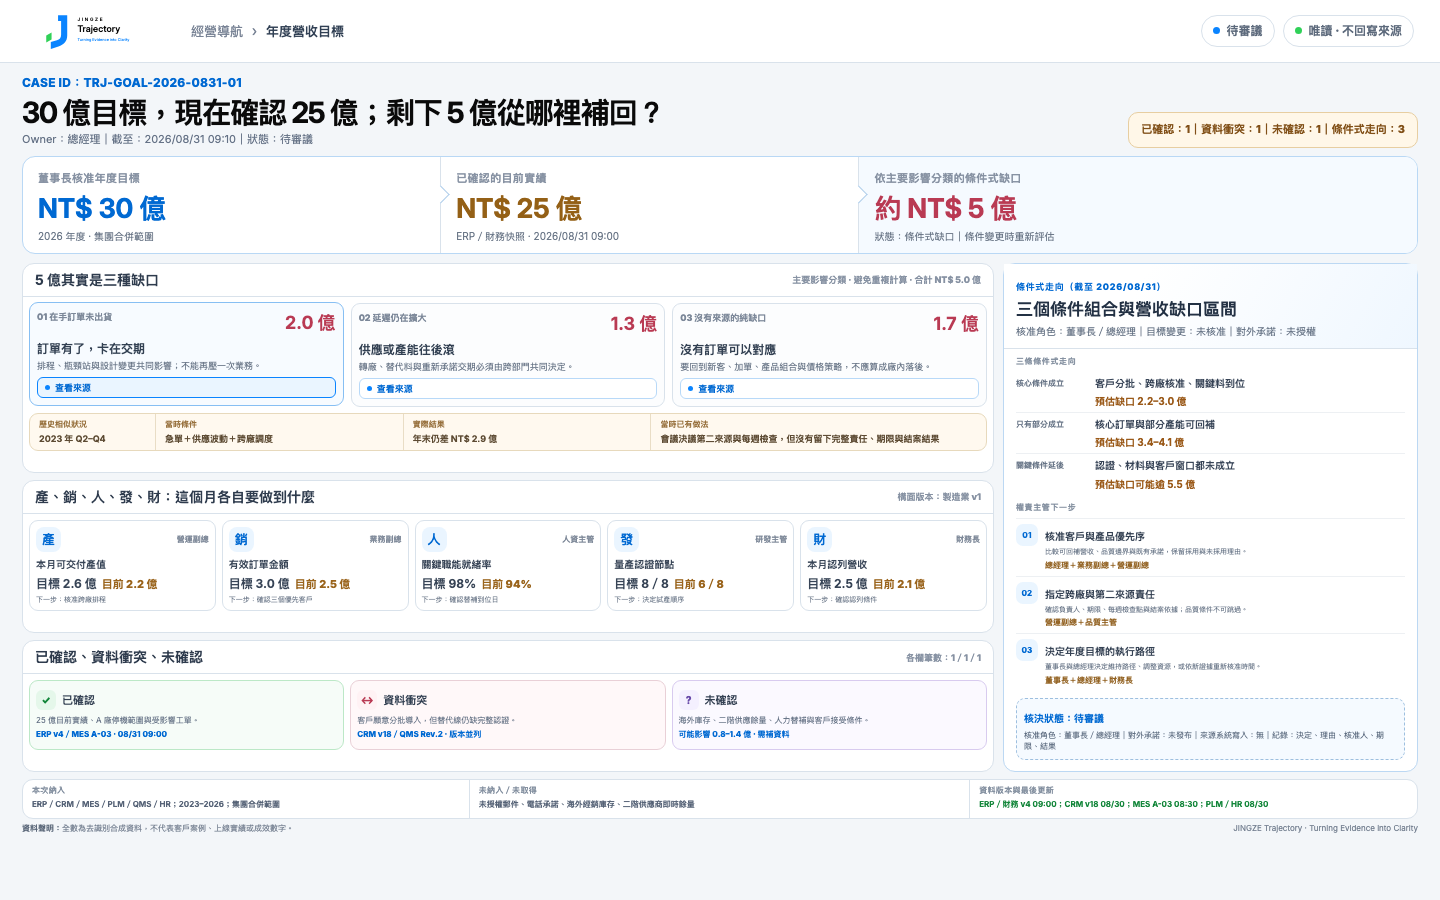Click the 銷 department icon
Screen dimensions: 1440x900
coord(241,539)
